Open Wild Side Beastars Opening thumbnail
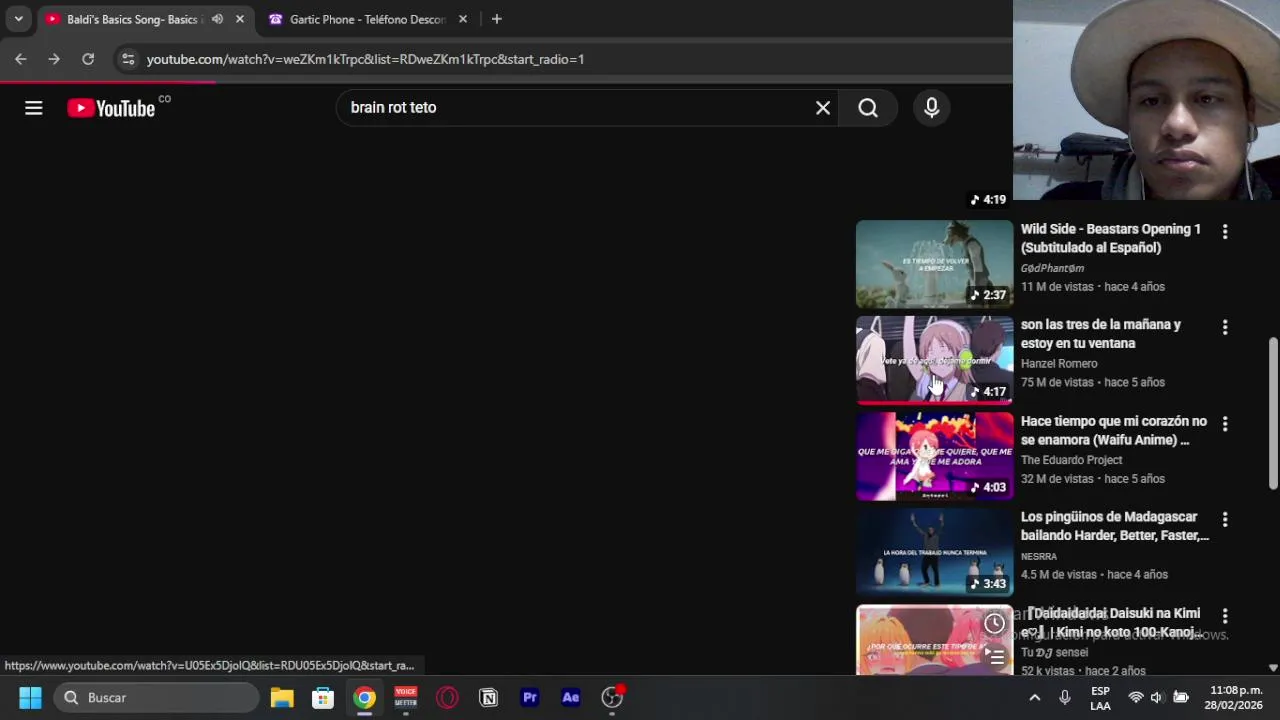The image size is (1280, 720). 934,264
